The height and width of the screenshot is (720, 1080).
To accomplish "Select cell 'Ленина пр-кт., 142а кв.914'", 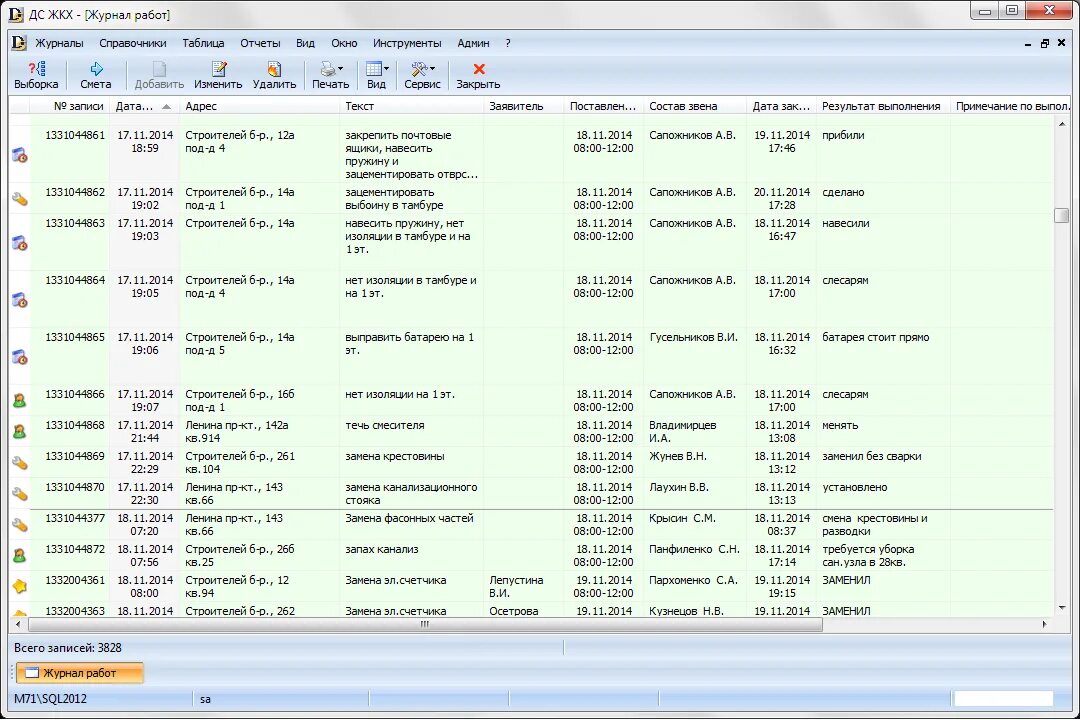I will (259, 431).
